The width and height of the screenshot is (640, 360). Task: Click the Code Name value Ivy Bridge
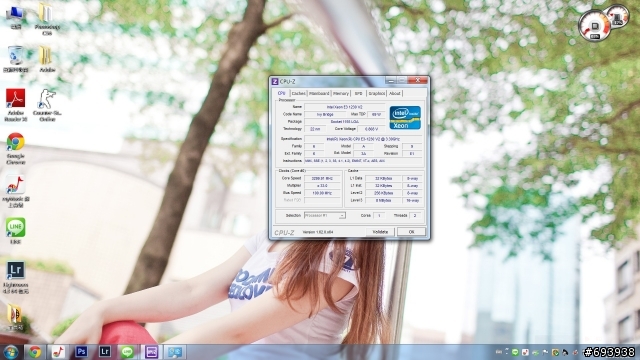point(325,114)
